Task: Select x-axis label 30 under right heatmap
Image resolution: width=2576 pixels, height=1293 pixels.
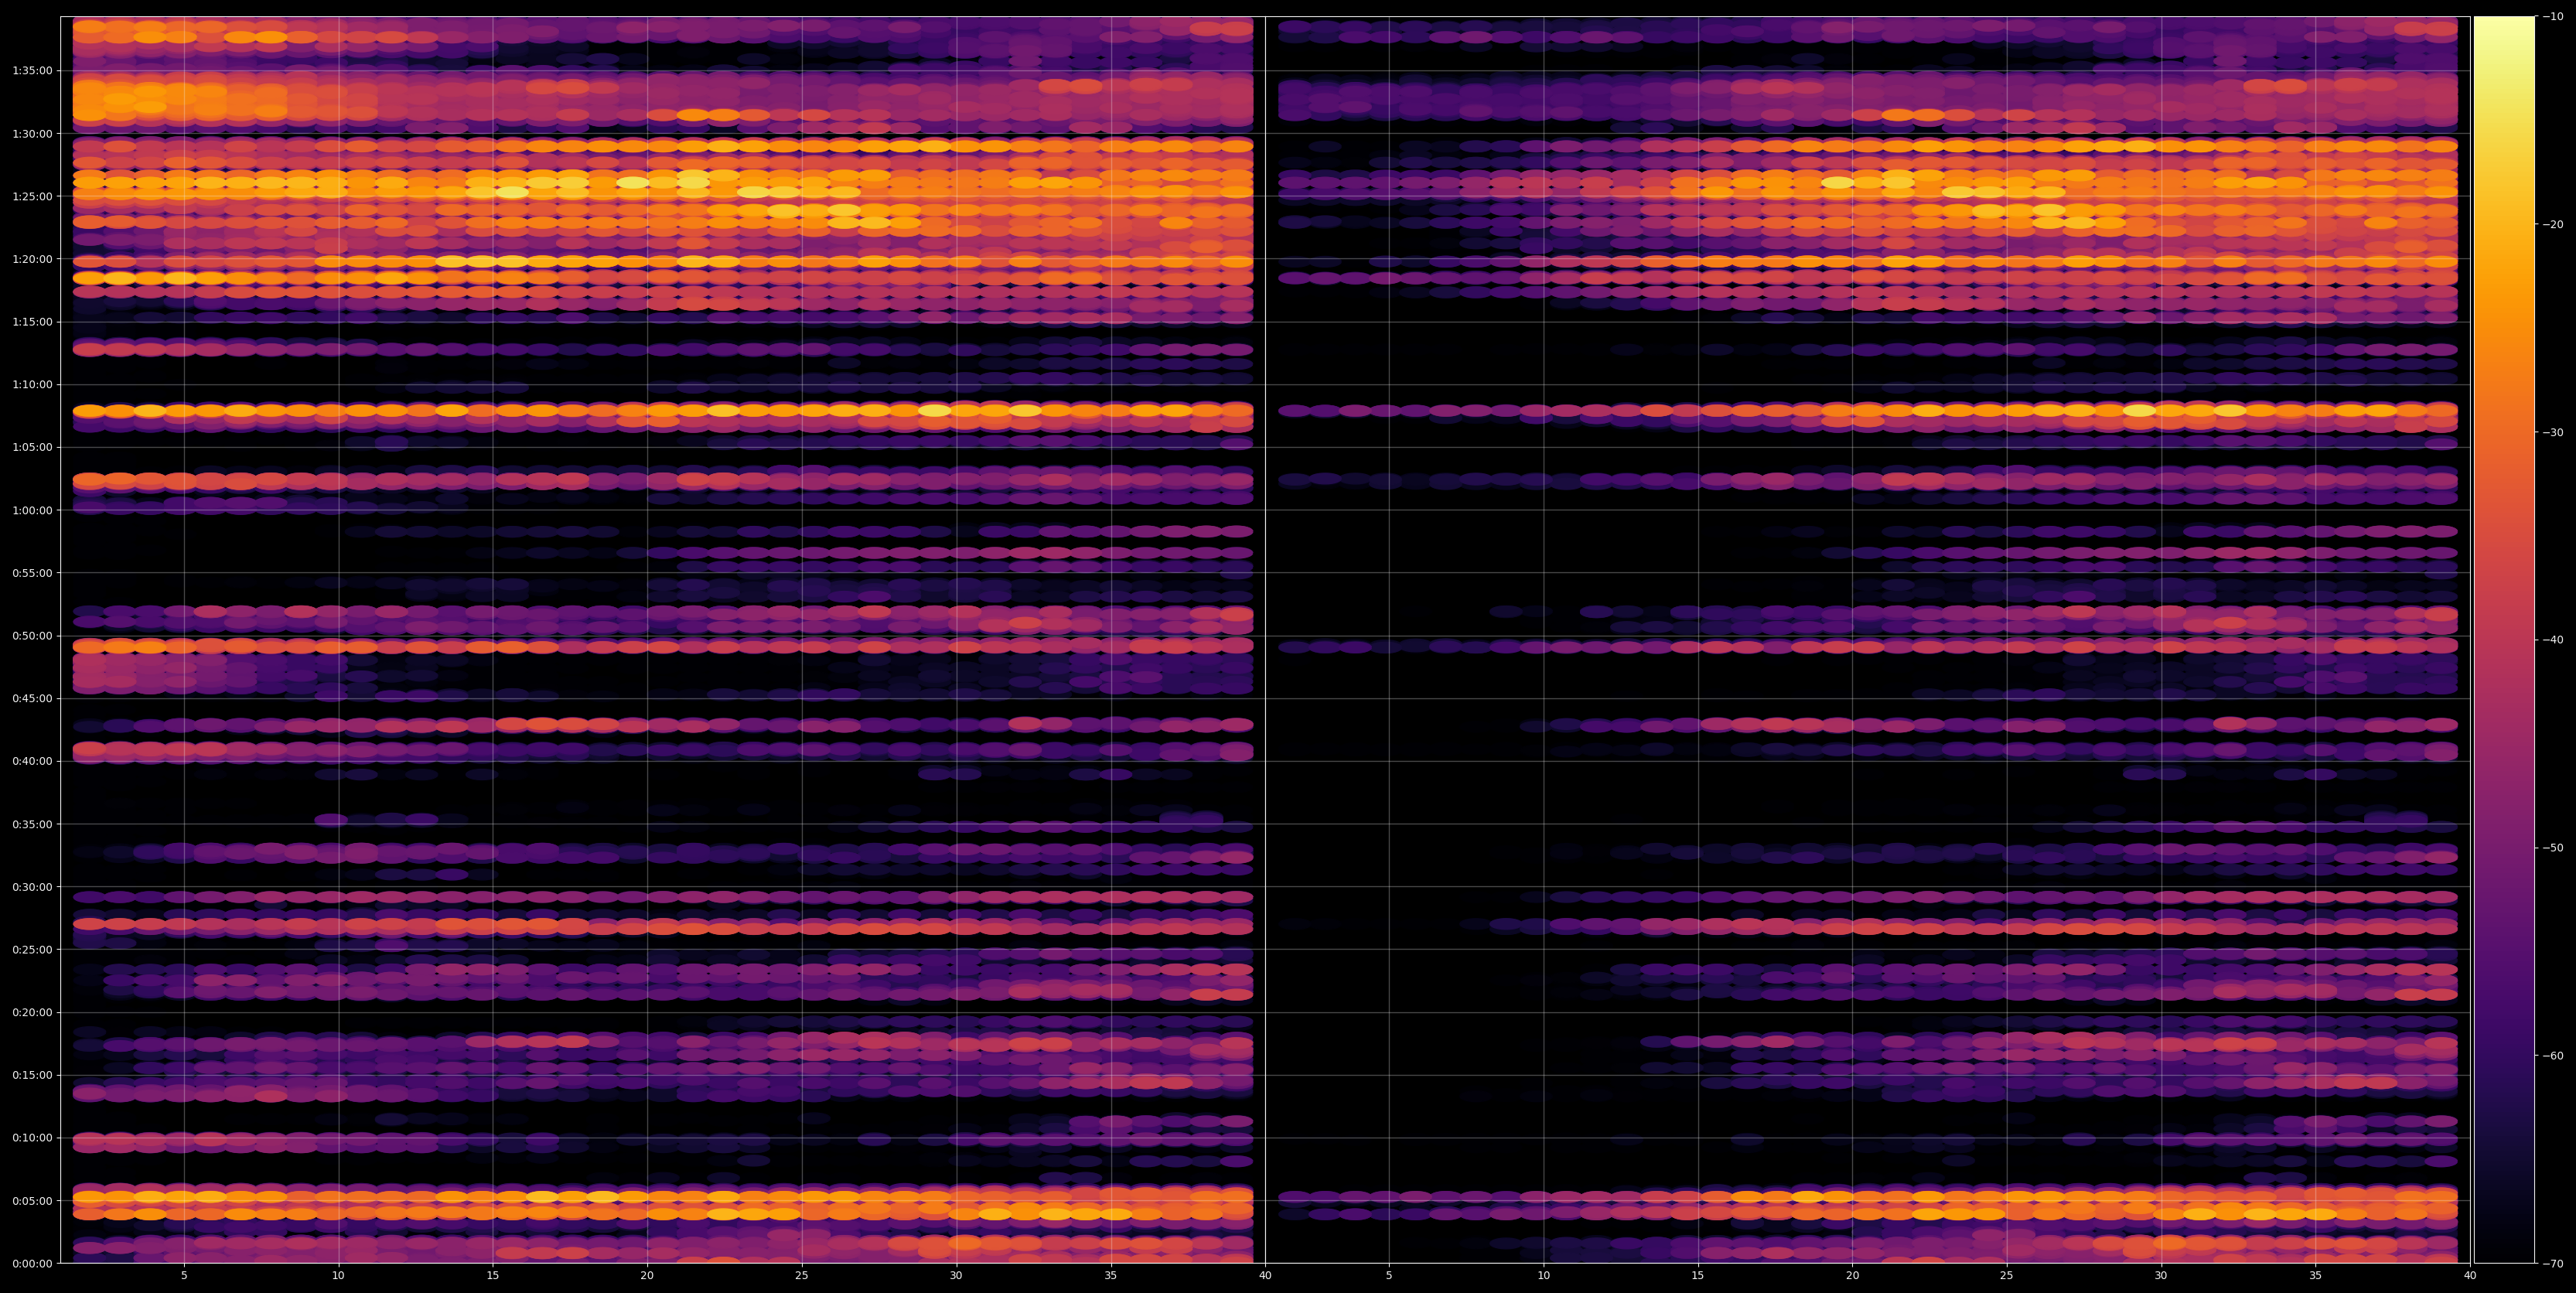Action: [2161, 1276]
